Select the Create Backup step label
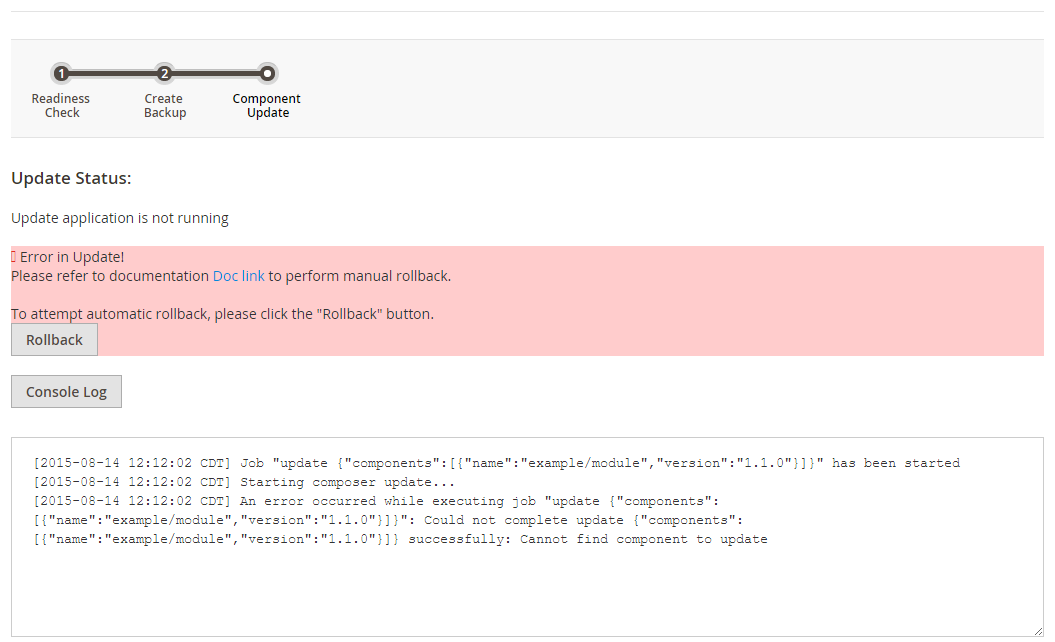 [164, 106]
